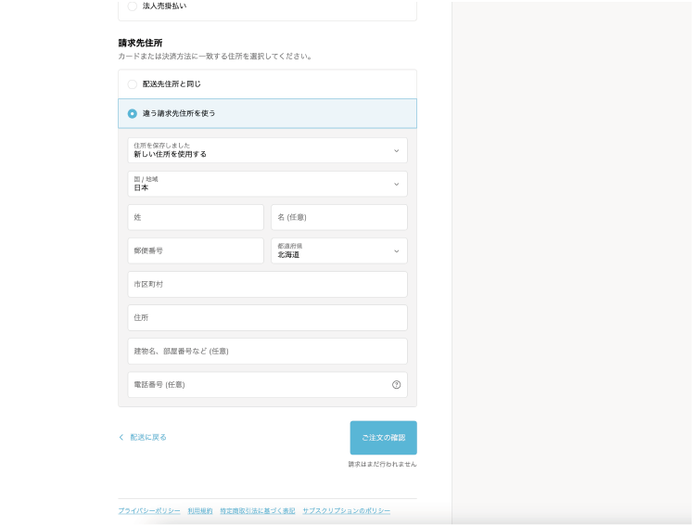Click the 名 (任意) first name field
Image resolution: width=700 pixels, height=526 pixels.
pyautogui.click(x=339, y=218)
